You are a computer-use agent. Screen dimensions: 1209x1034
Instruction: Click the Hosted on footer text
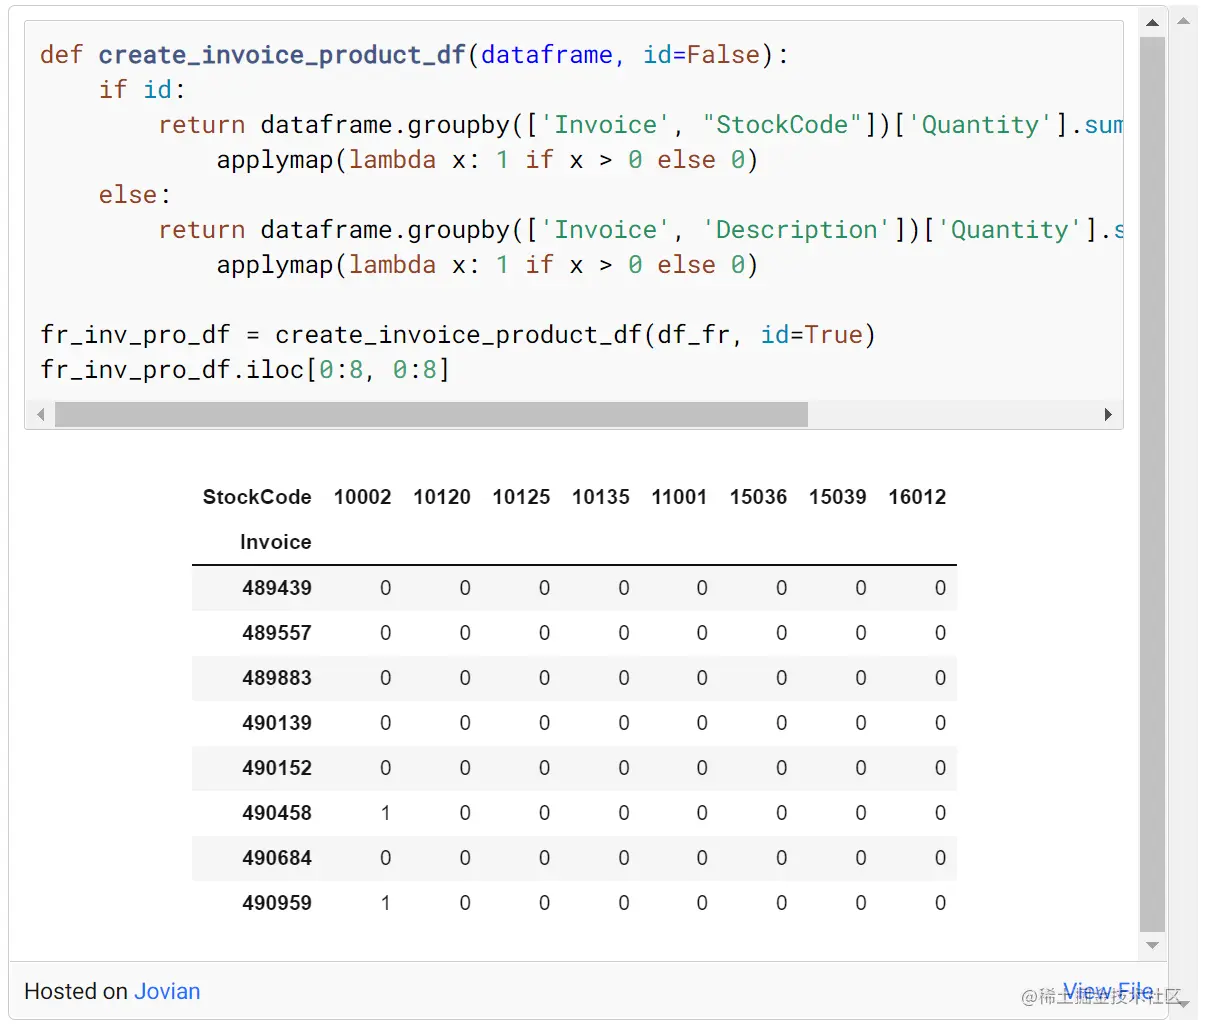(76, 991)
